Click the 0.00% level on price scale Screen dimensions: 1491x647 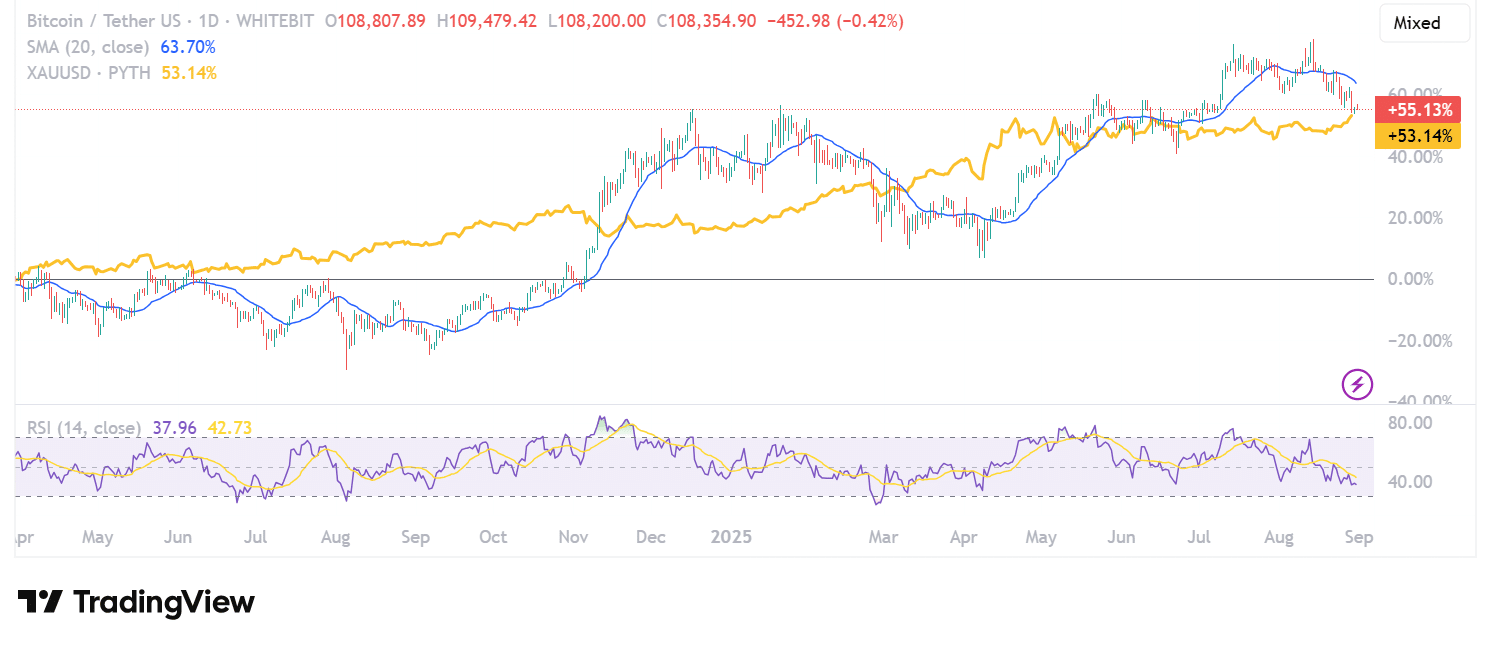tap(1413, 278)
